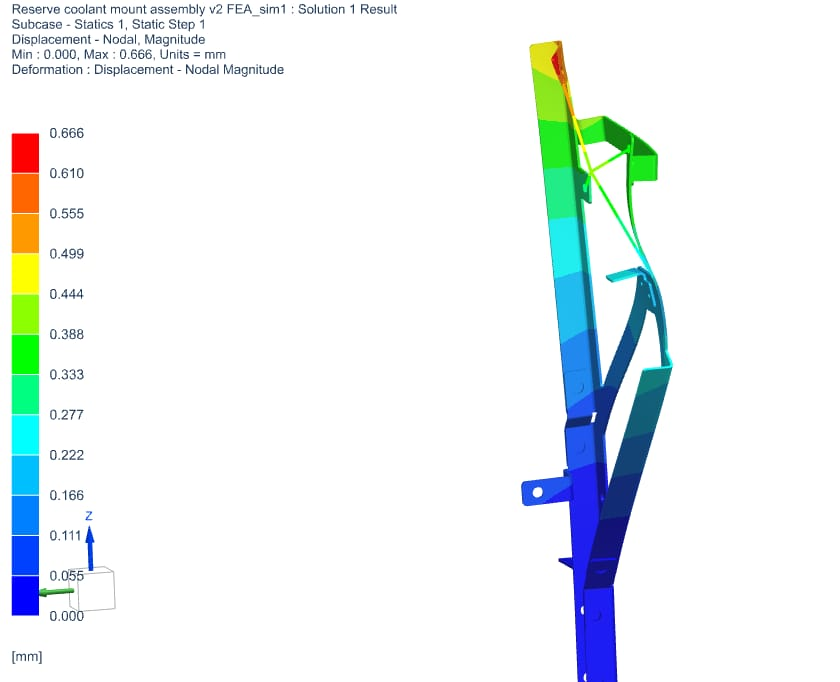Click the darkest blue legend band at bottom
This screenshot has height=682, width=840.
pos(25,596)
